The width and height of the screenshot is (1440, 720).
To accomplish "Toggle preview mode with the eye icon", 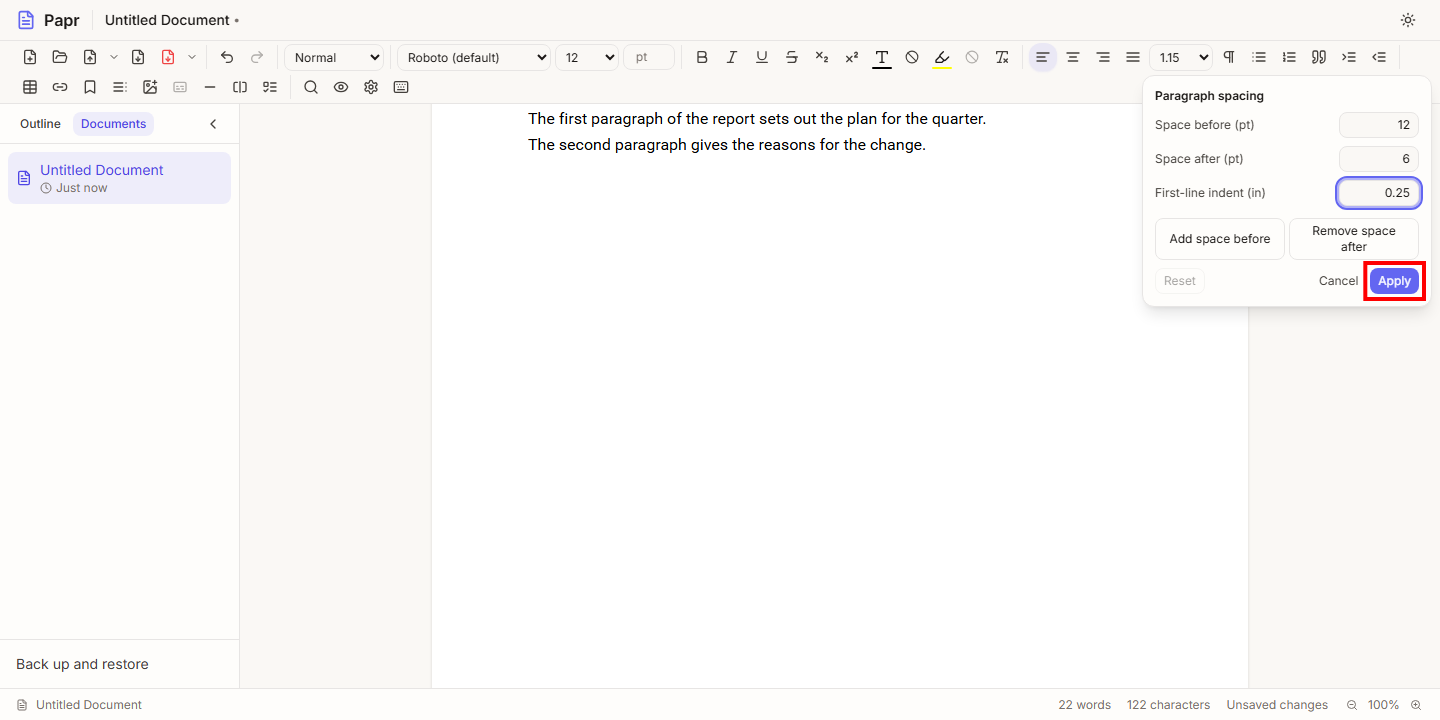I will pos(341,87).
